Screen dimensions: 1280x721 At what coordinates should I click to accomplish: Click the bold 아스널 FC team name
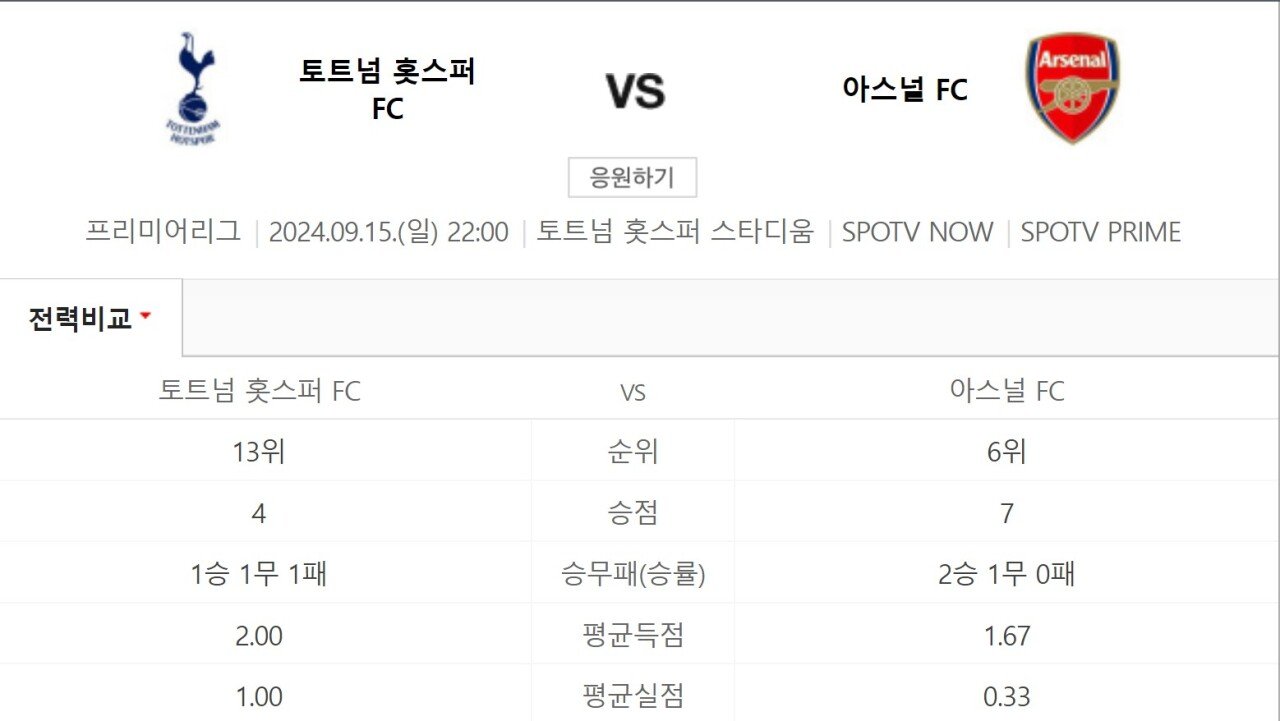pyautogui.click(x=905, y=90)
